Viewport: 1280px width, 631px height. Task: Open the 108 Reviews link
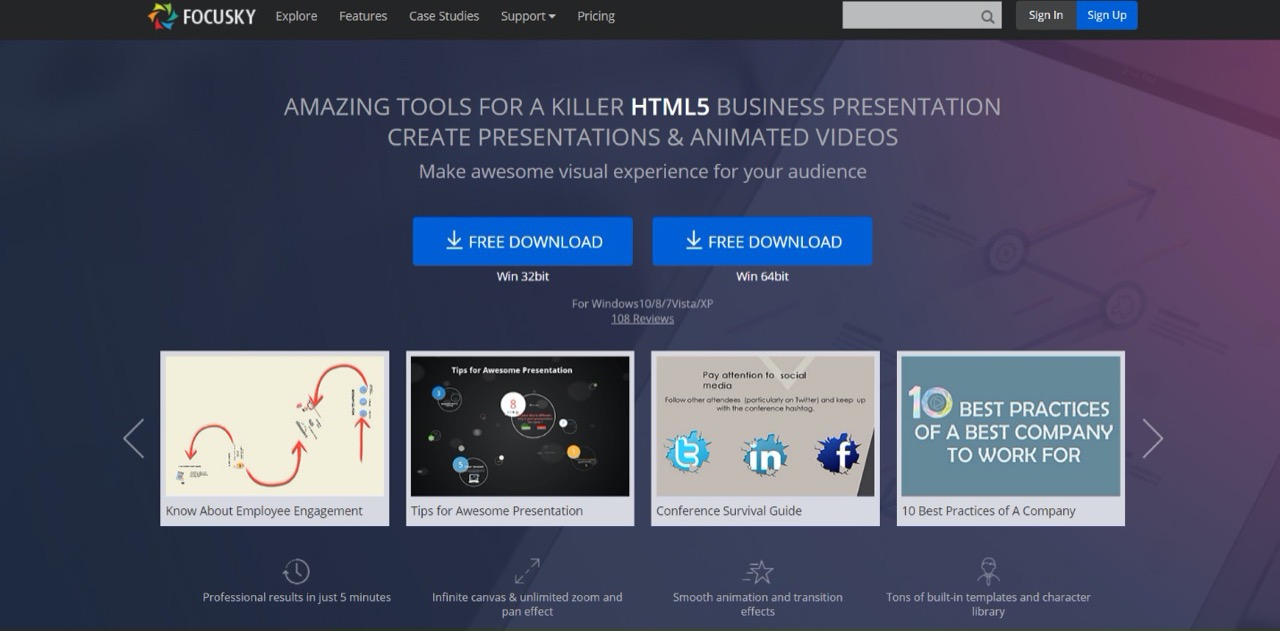click(x=643, y=319)
